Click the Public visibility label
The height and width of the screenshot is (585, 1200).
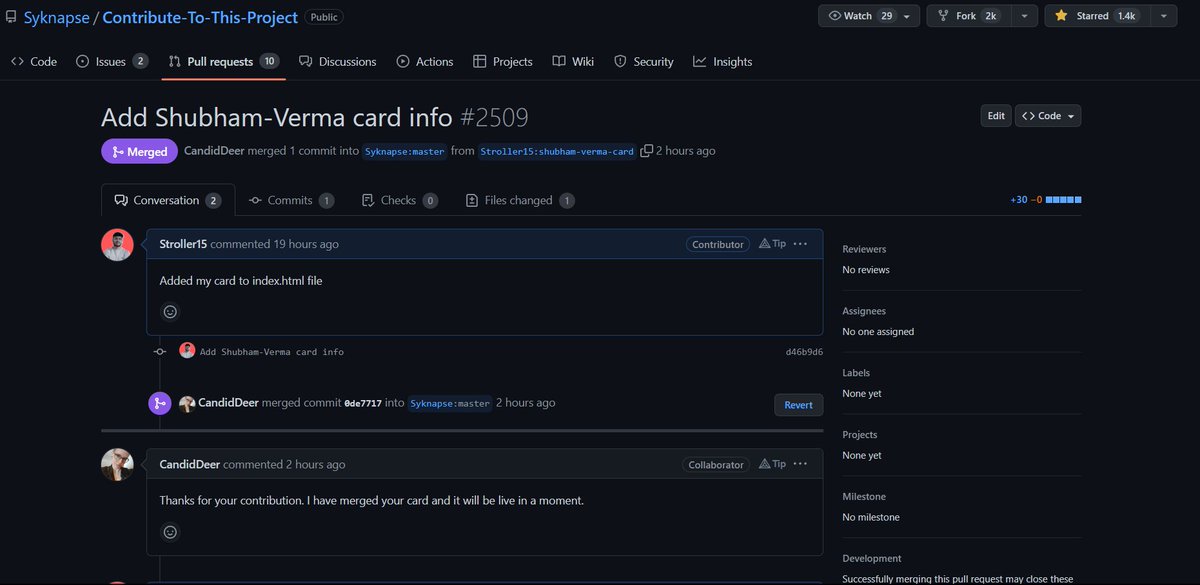(x=324, y=17)
